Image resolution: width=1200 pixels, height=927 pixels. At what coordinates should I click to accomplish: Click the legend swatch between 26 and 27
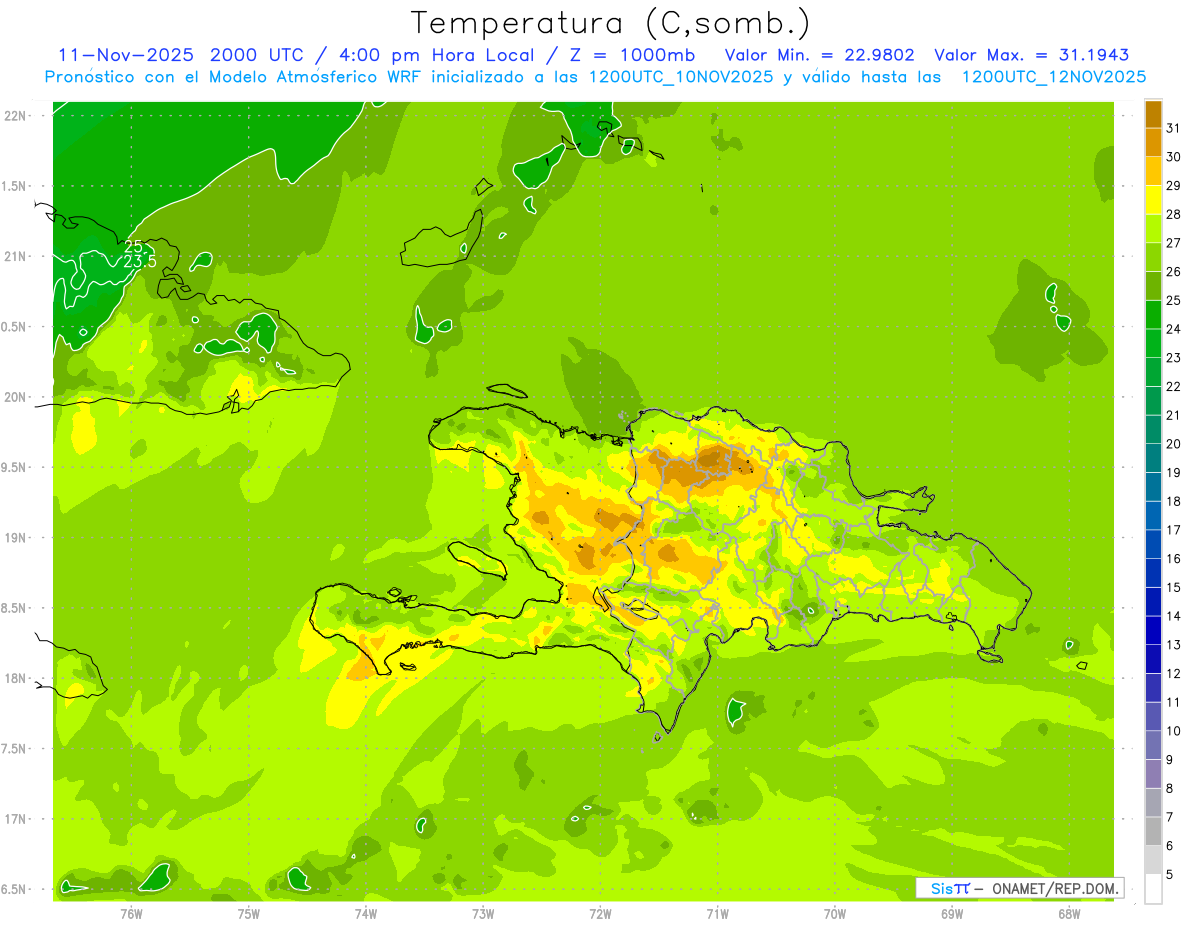(x=1153, y=257)
